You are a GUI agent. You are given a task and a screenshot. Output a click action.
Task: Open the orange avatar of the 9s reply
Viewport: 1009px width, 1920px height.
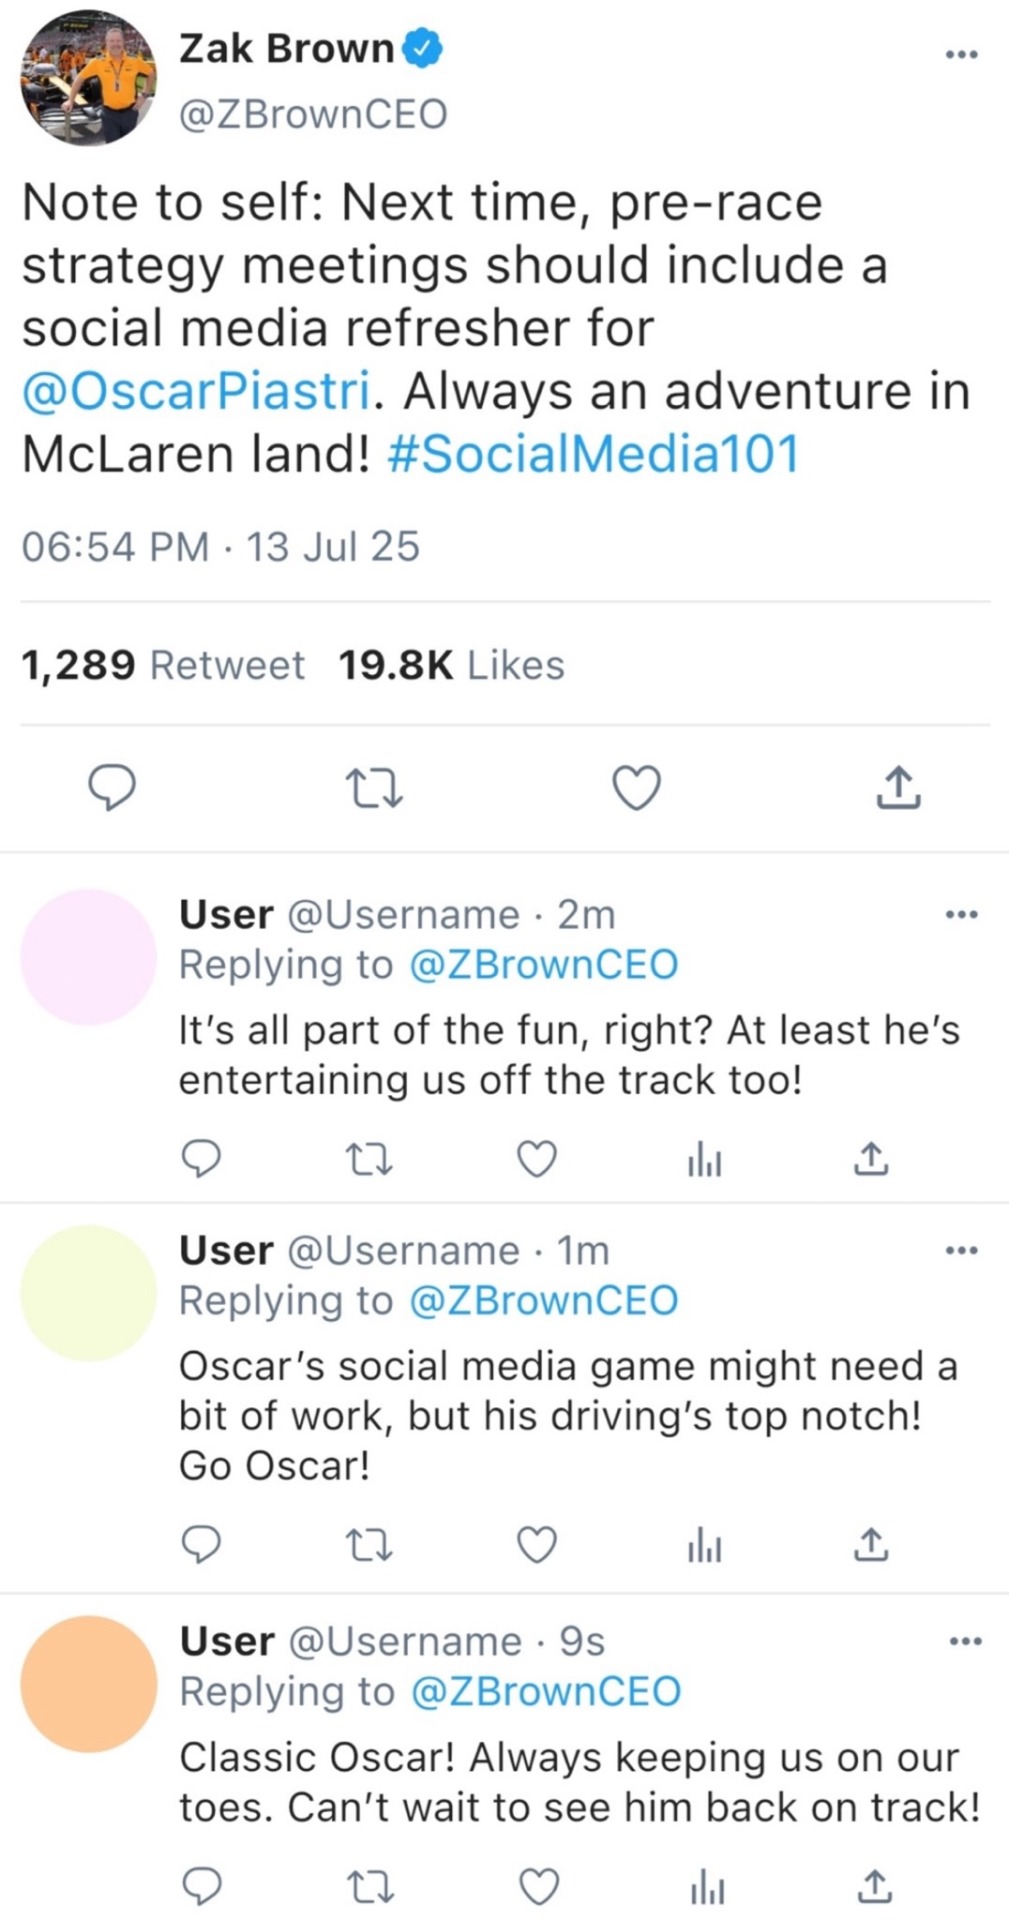tap(88, 1684)
